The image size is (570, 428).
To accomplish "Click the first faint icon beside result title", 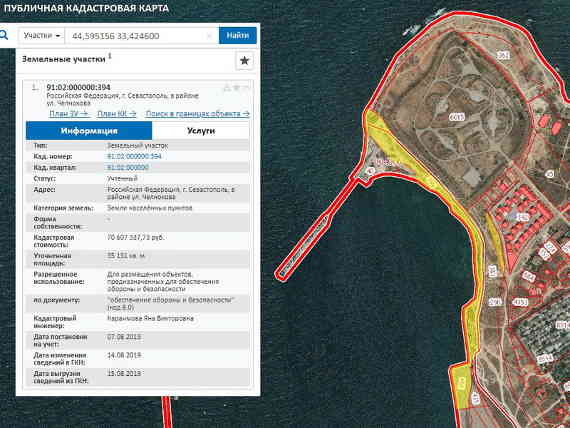I will coord(227,88).
